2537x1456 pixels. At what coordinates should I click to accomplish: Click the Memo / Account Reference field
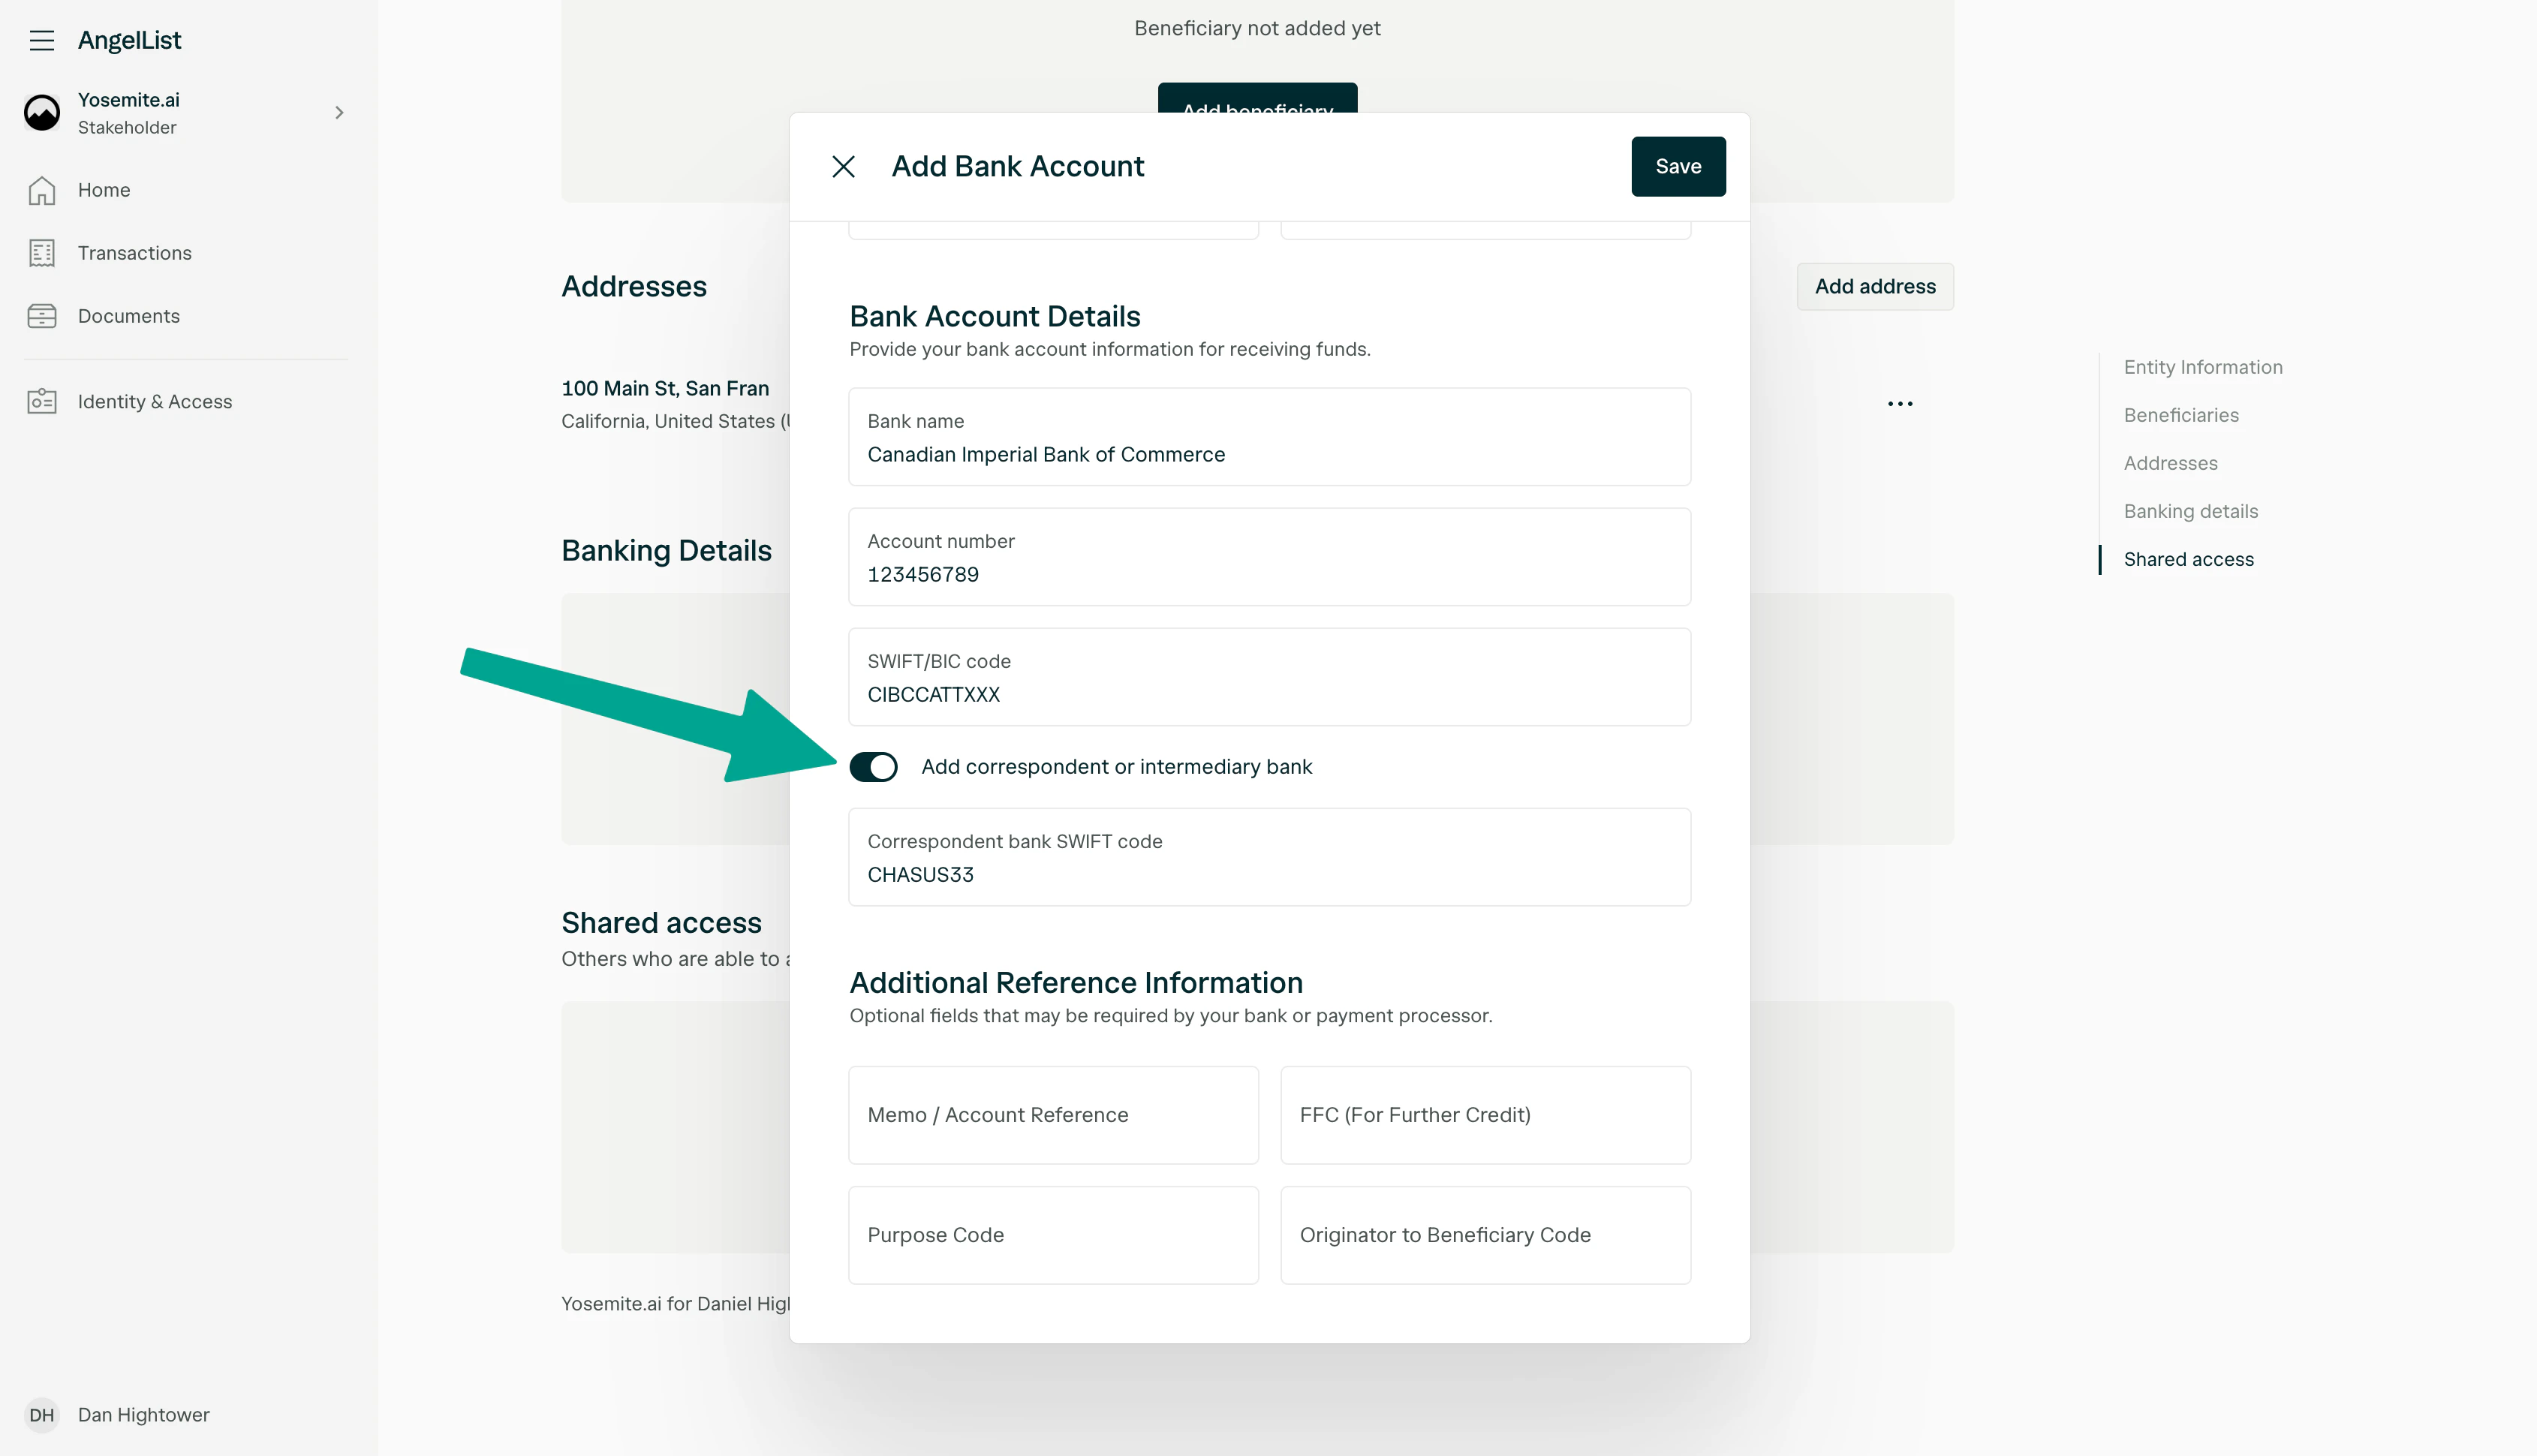click(x=1053, y=1114)
